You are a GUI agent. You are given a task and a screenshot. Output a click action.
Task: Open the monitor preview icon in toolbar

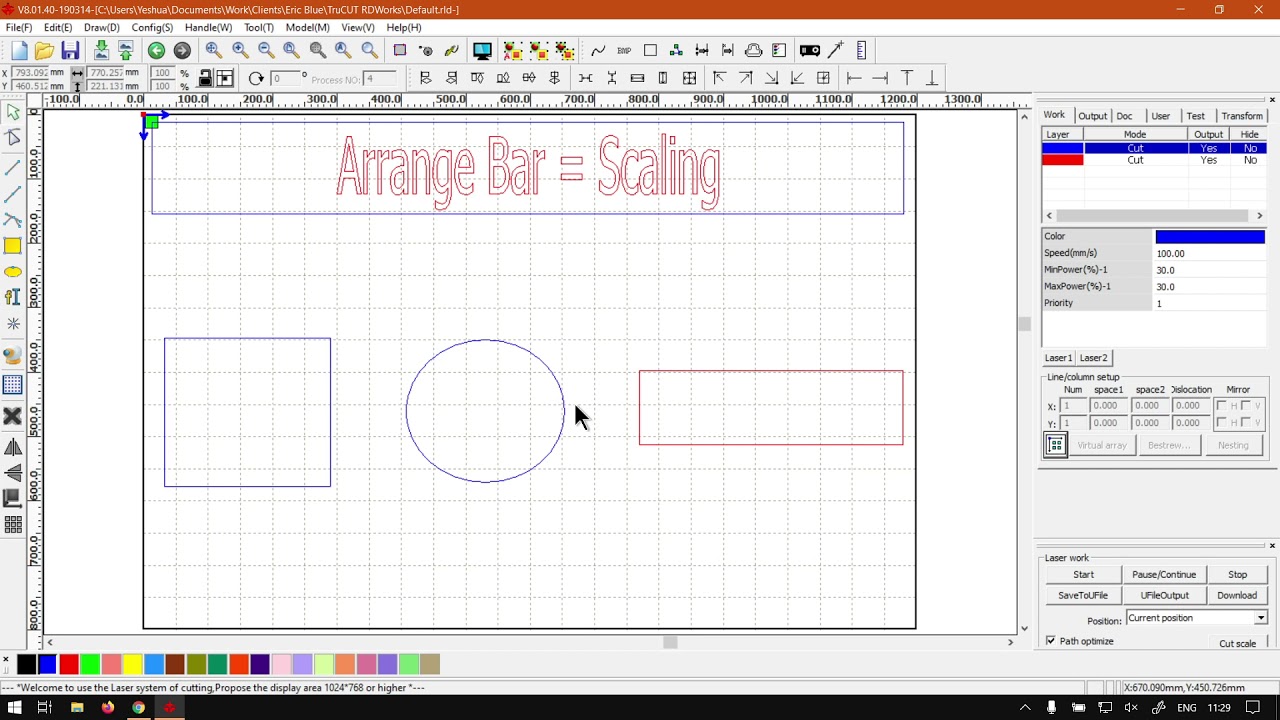tap(482, 51)
